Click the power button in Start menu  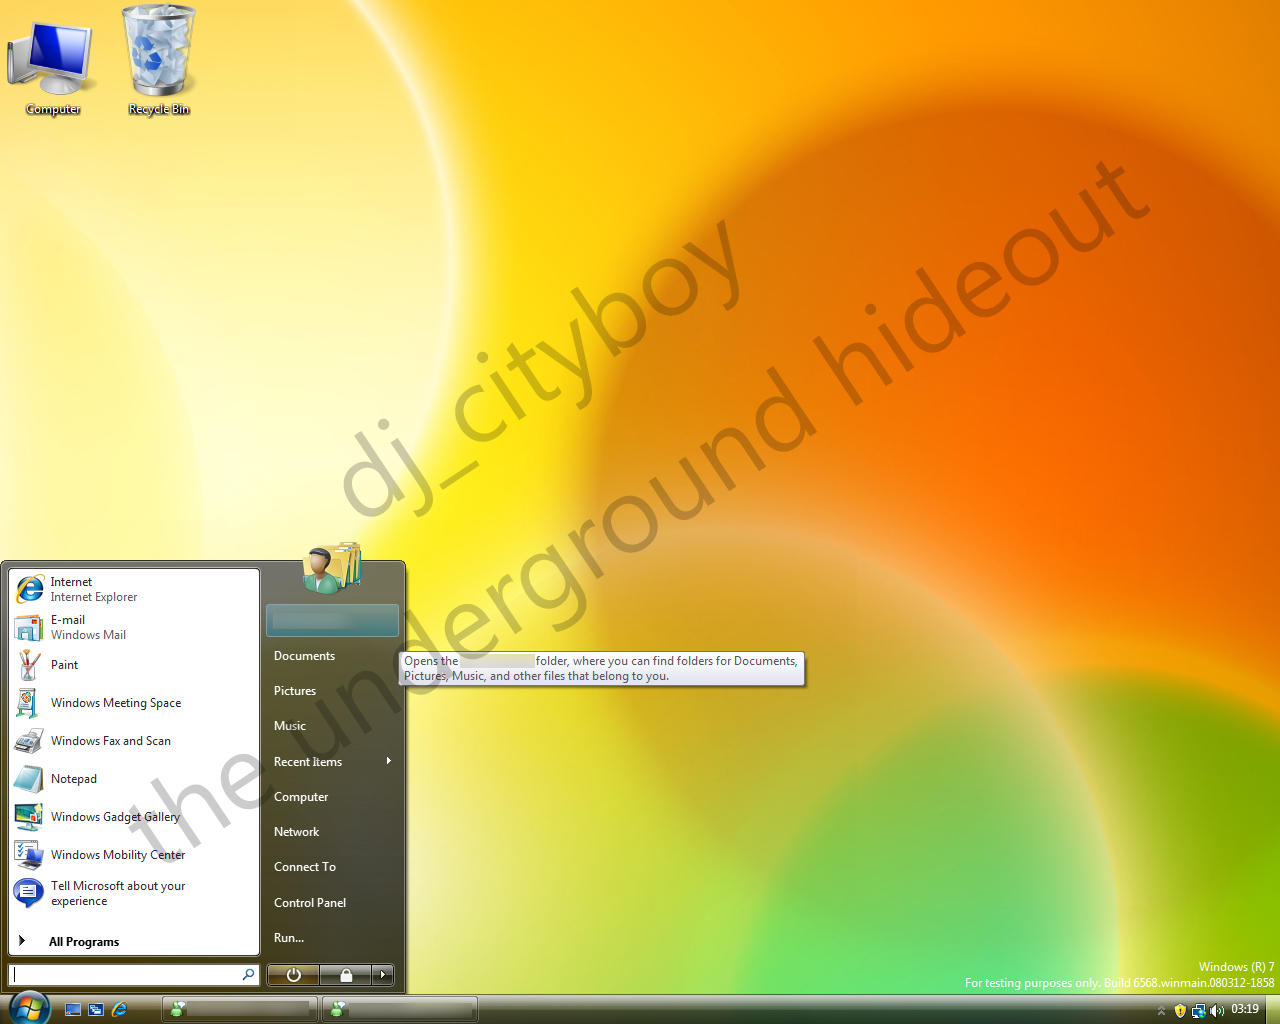coord(293,975)
